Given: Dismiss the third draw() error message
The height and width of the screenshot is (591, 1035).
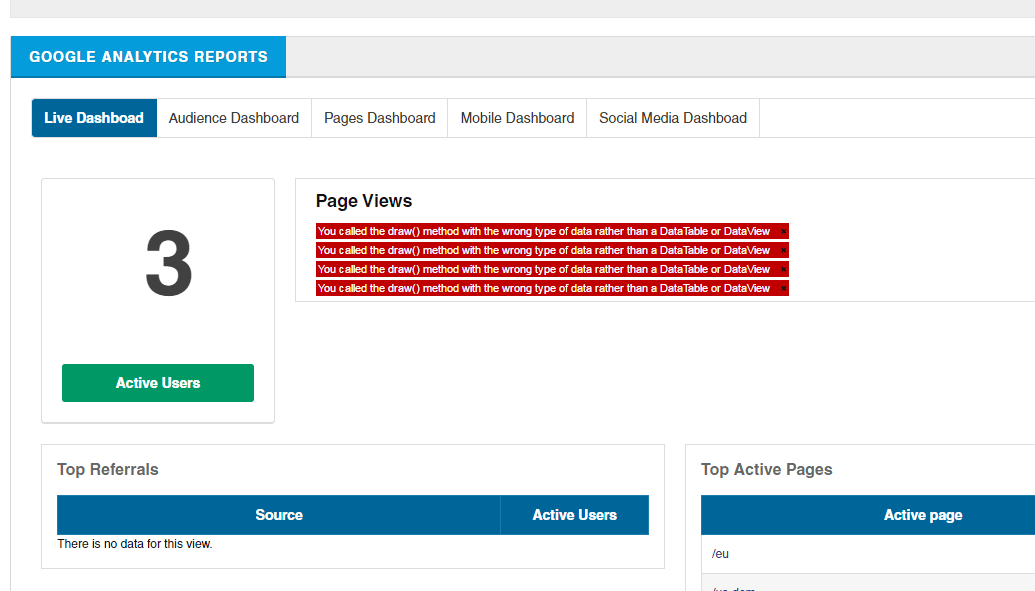Looking at the screenshot, I should (783, 269).
